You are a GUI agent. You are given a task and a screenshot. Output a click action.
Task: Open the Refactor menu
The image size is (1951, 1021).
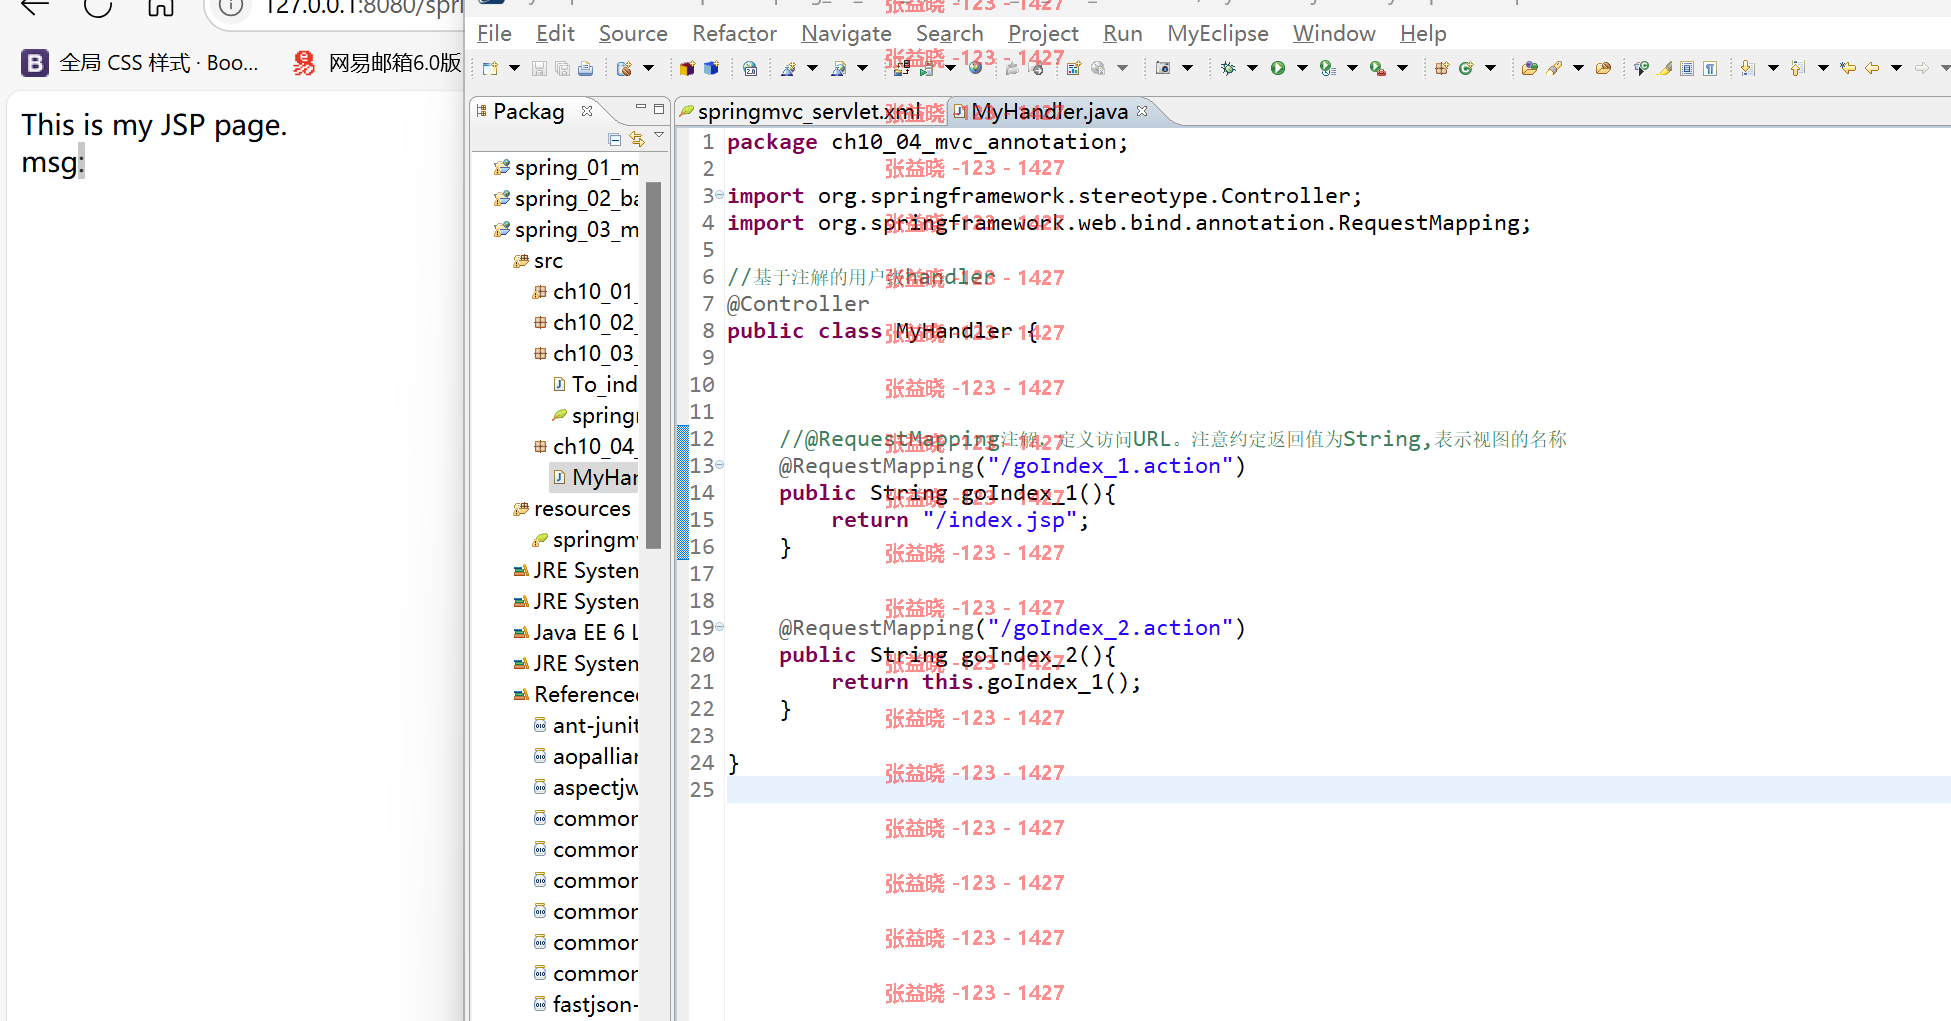(x=734, y=33)
